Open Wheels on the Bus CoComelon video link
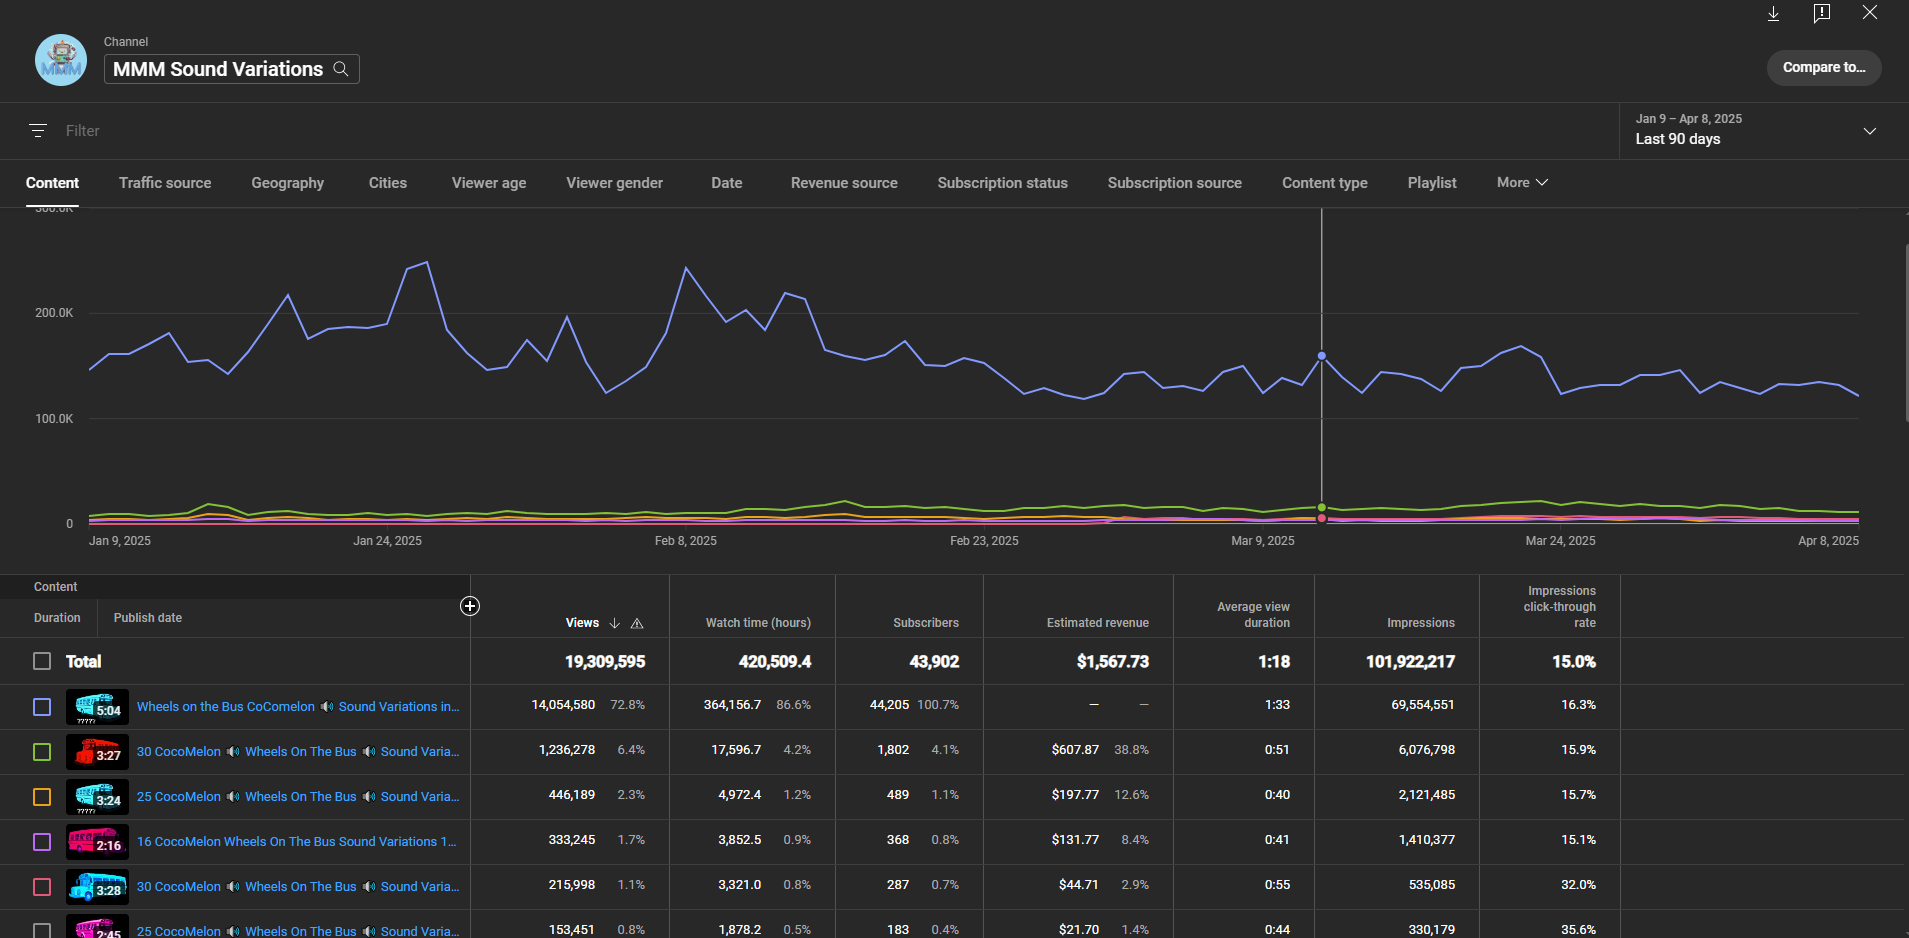The width and height of the screenshot is (1909, 938). coord(298,706)
